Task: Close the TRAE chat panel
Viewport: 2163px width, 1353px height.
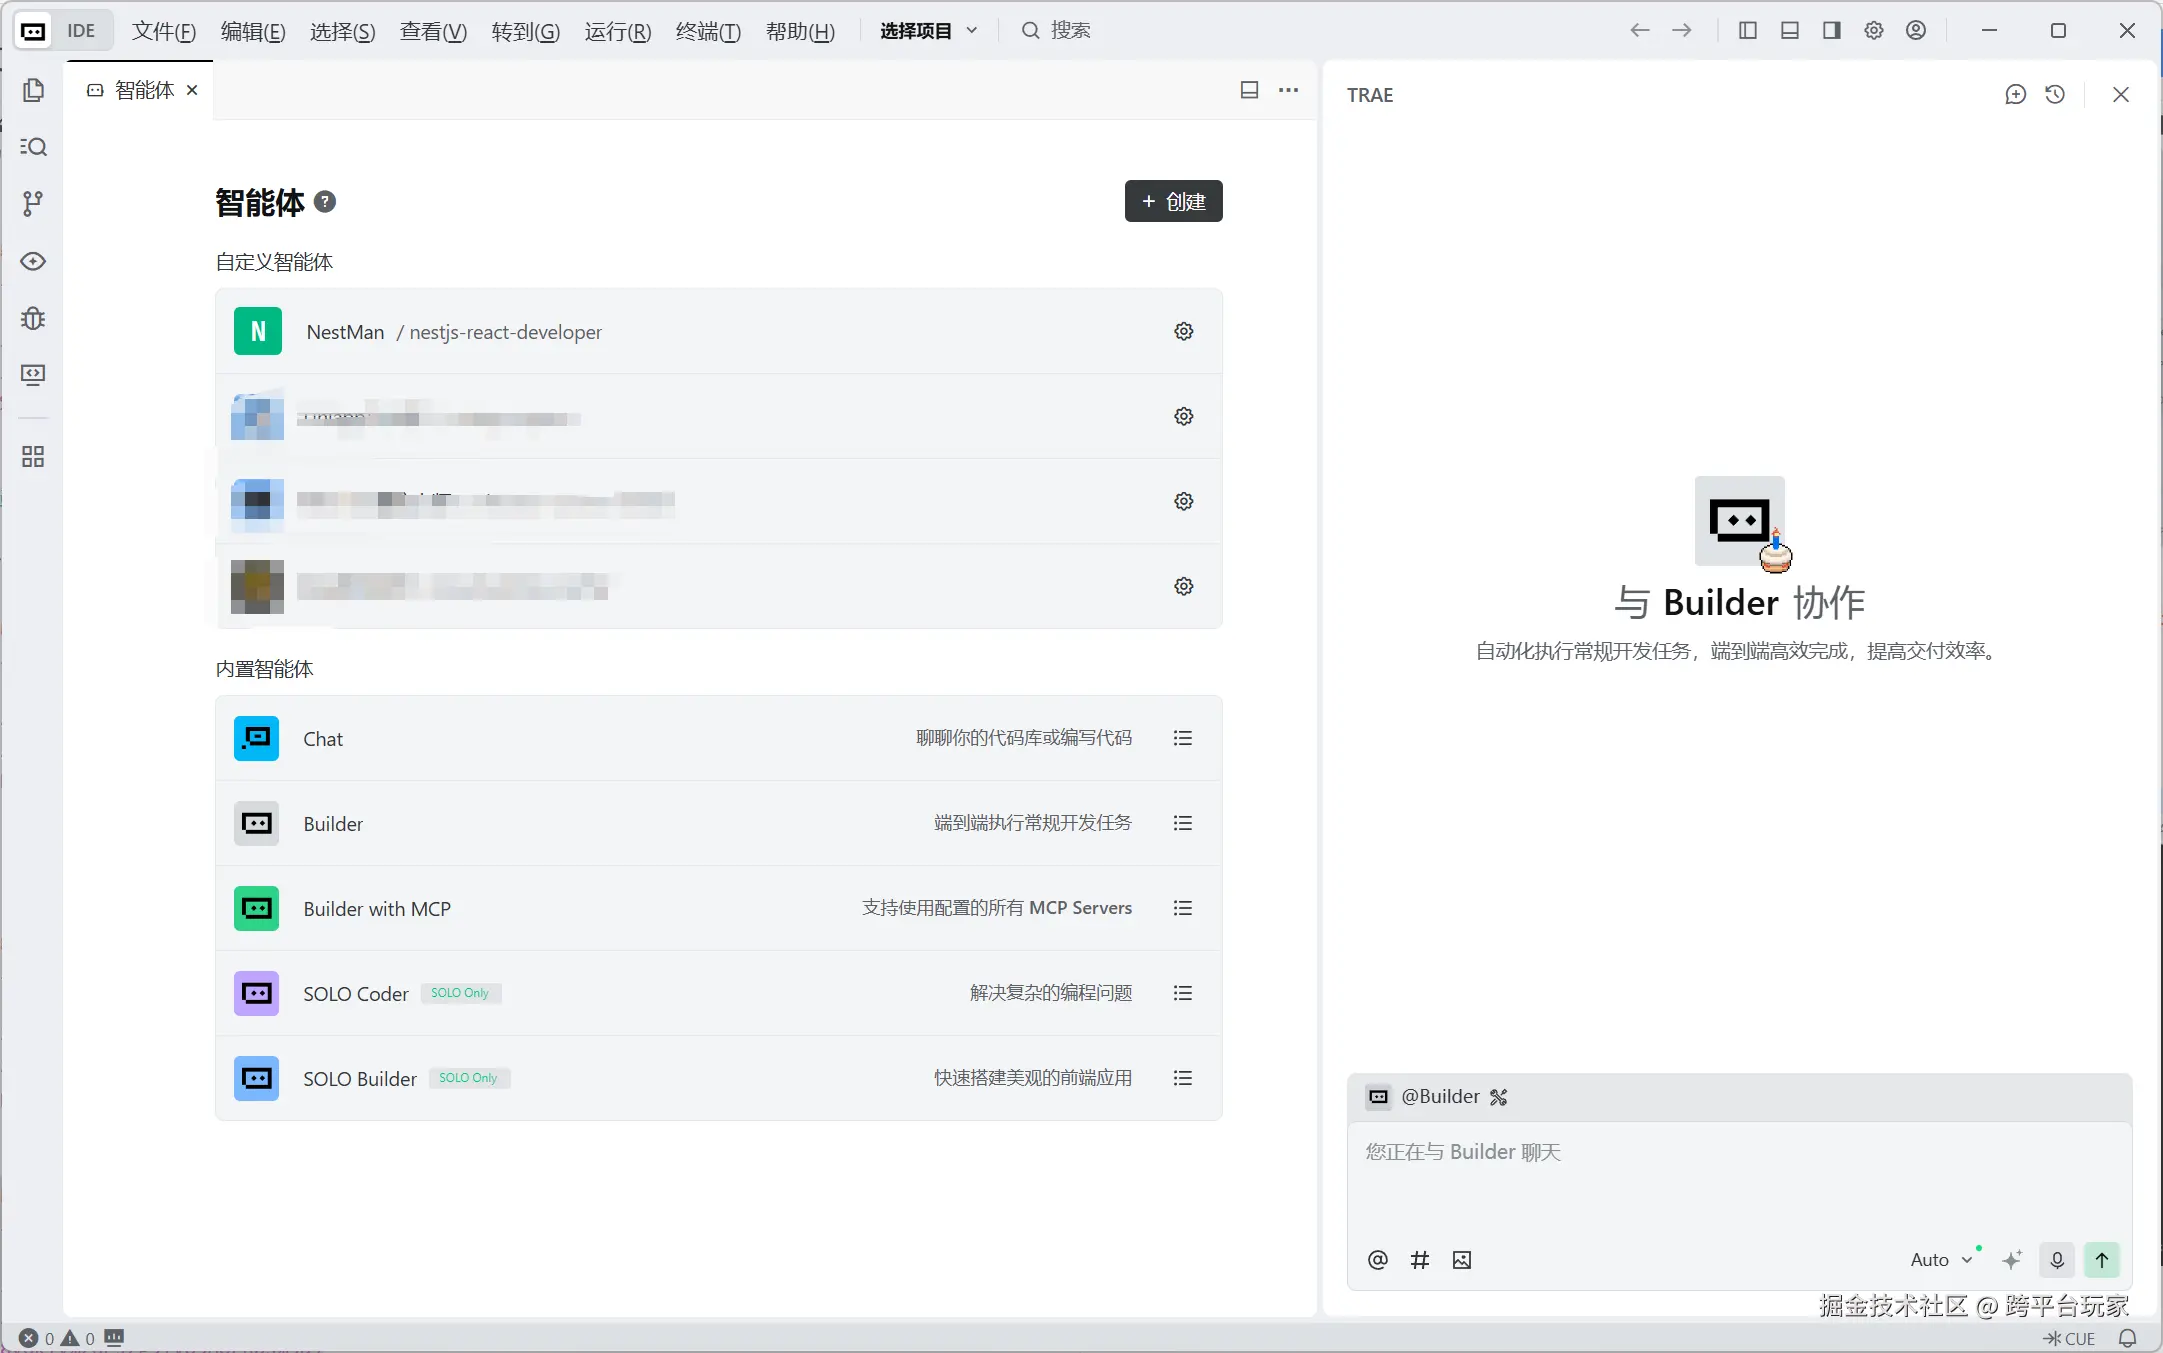Action: 2121,94
